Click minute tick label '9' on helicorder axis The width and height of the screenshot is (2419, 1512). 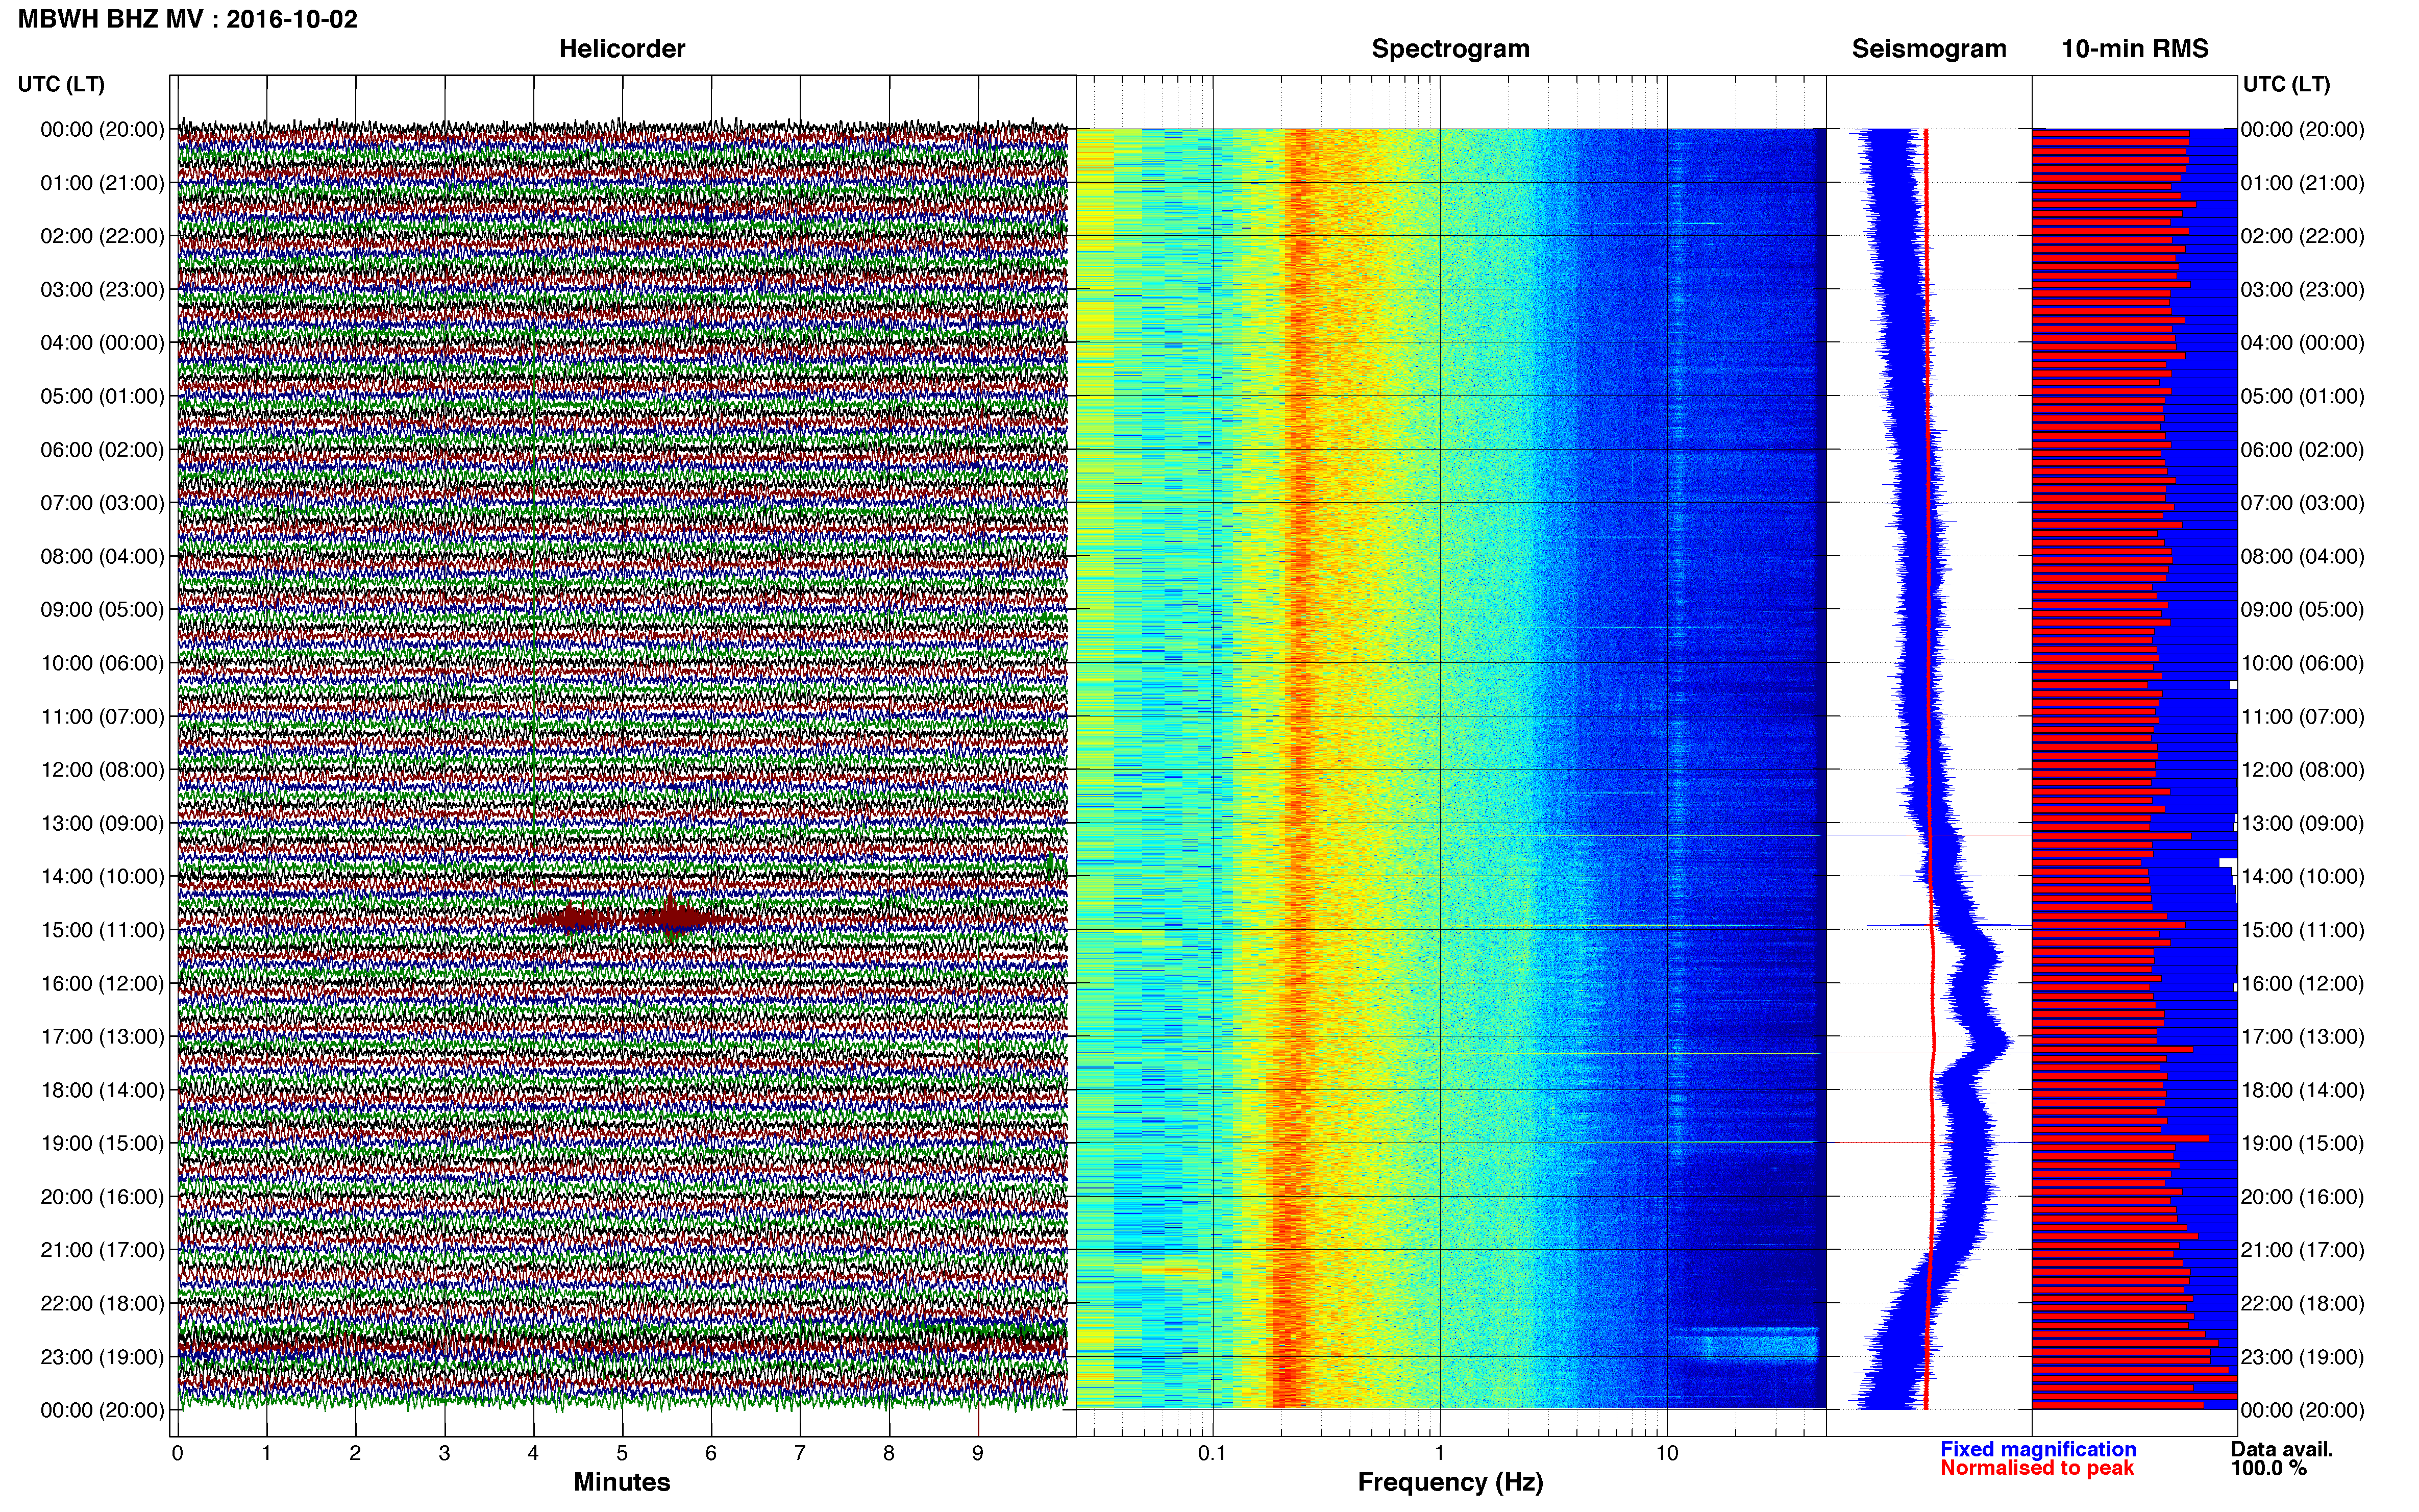click(x=978, y=1453)
